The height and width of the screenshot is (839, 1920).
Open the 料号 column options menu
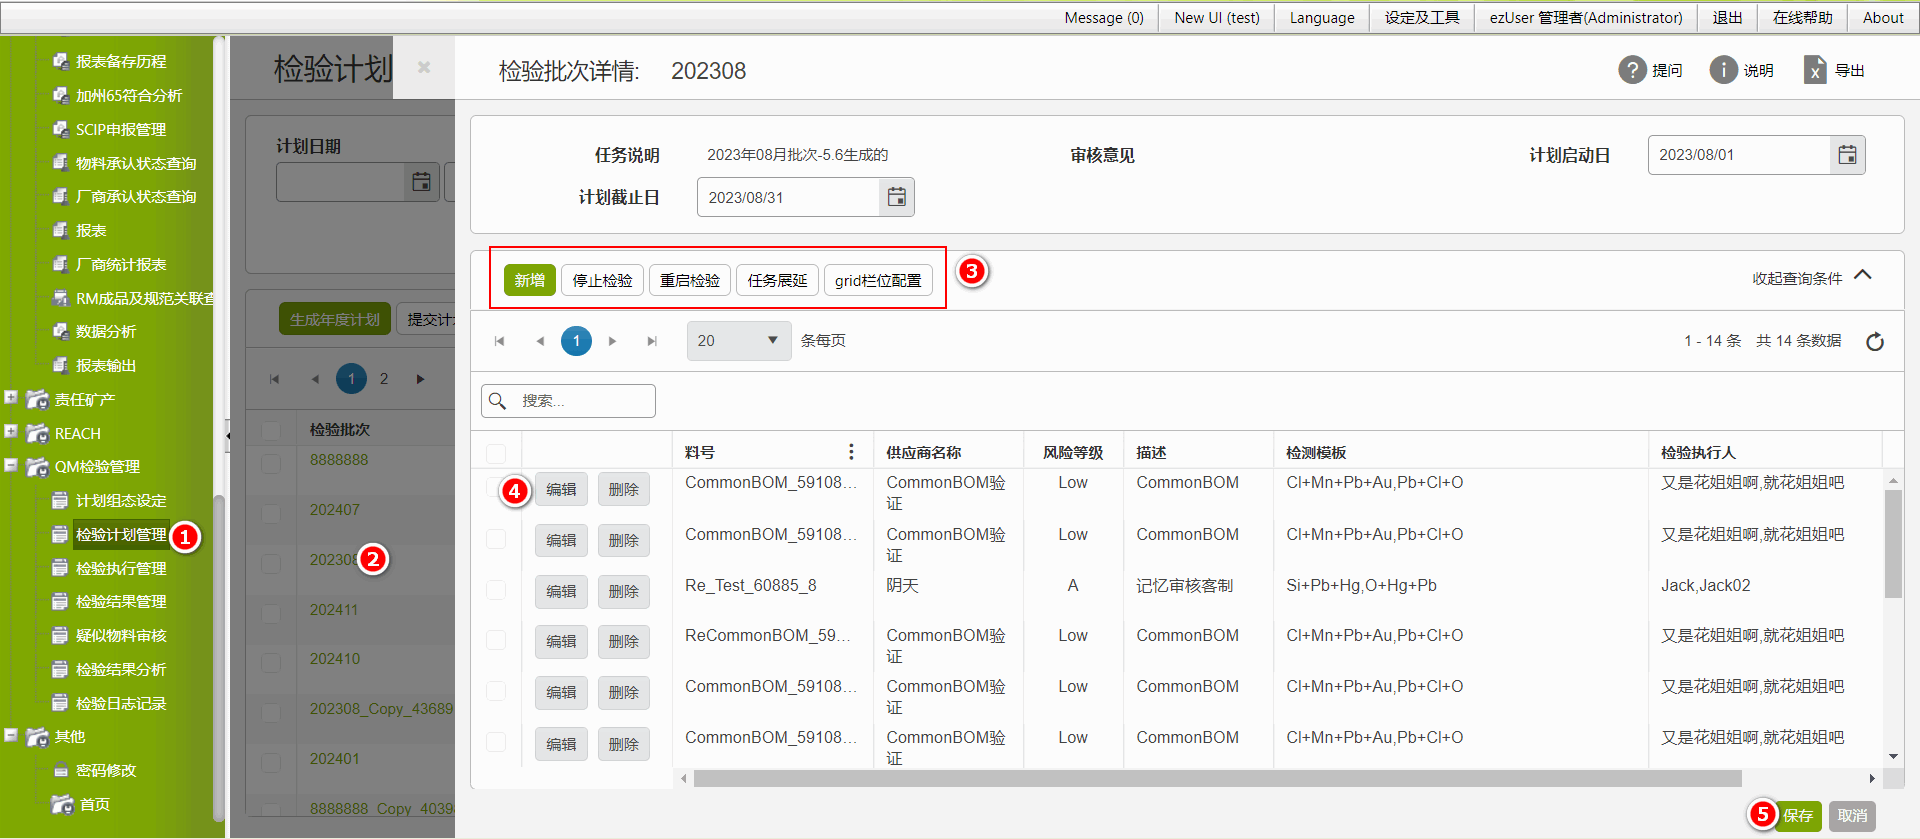[x=851, y=452]
